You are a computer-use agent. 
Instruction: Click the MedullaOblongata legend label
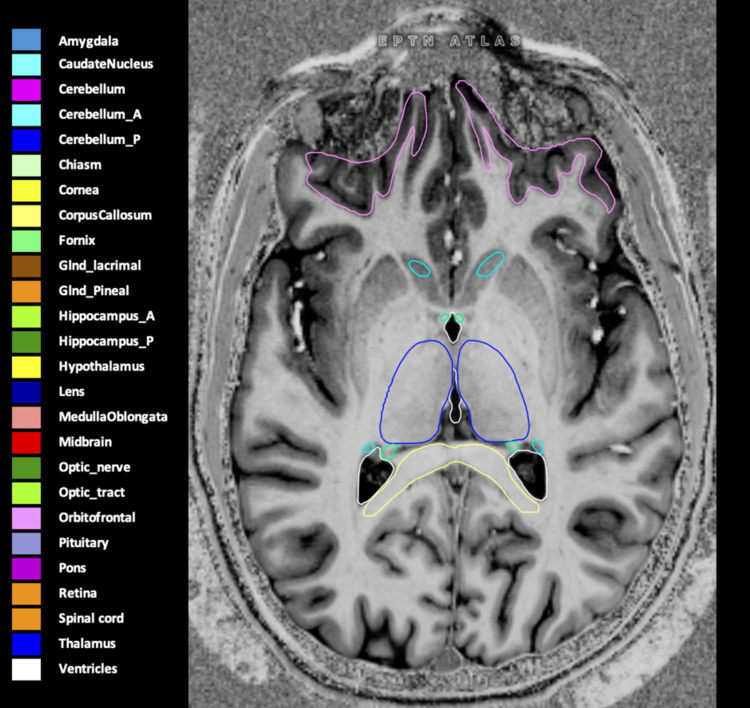113,417
